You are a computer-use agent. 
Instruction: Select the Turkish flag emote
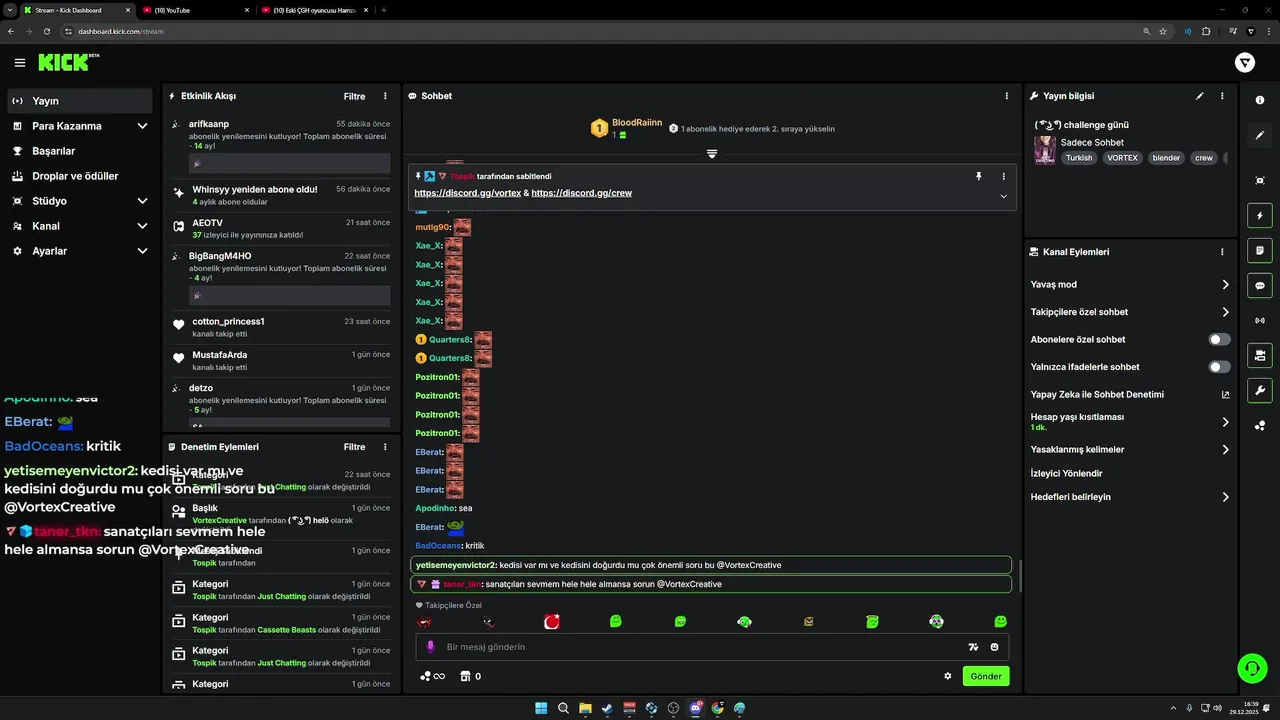pyautogui.click(x=551, y=622)
